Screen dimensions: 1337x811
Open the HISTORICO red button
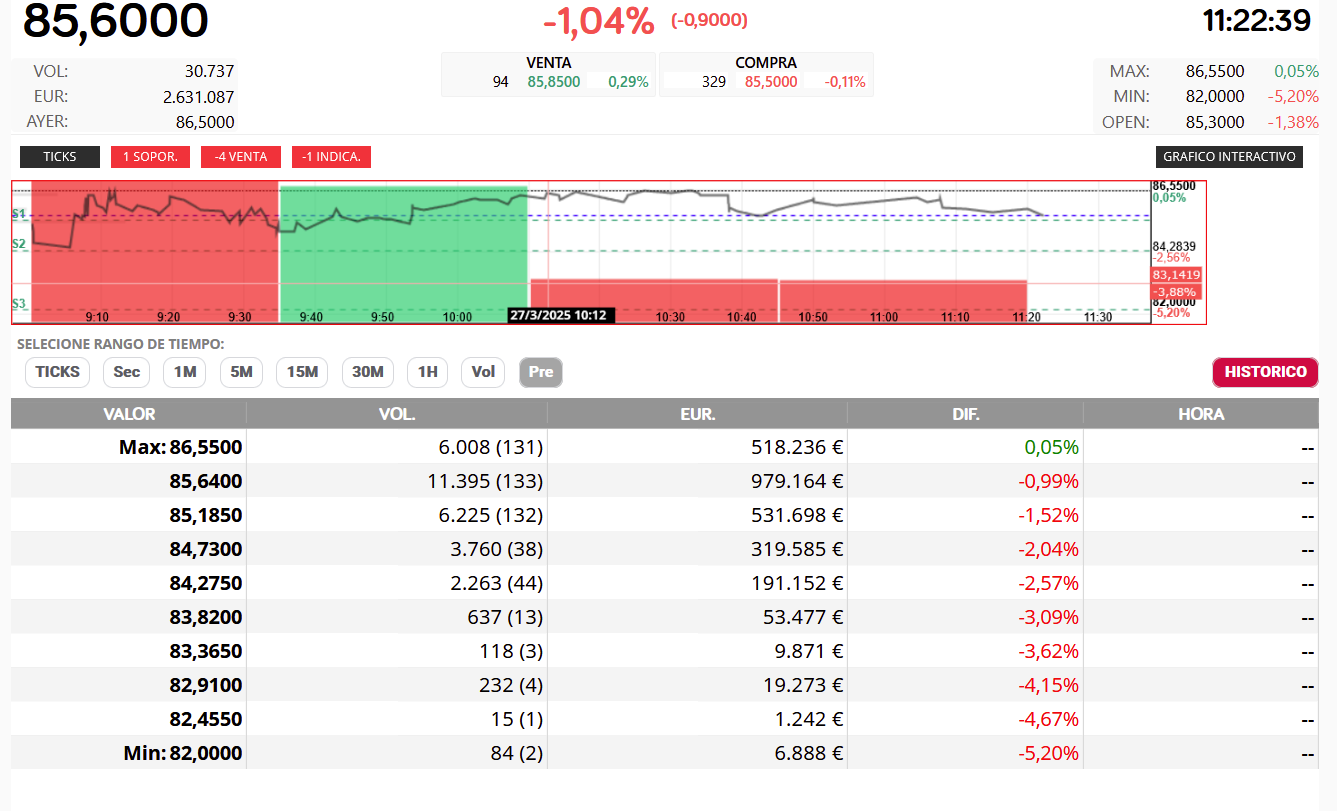click(x=1265, y=372)
